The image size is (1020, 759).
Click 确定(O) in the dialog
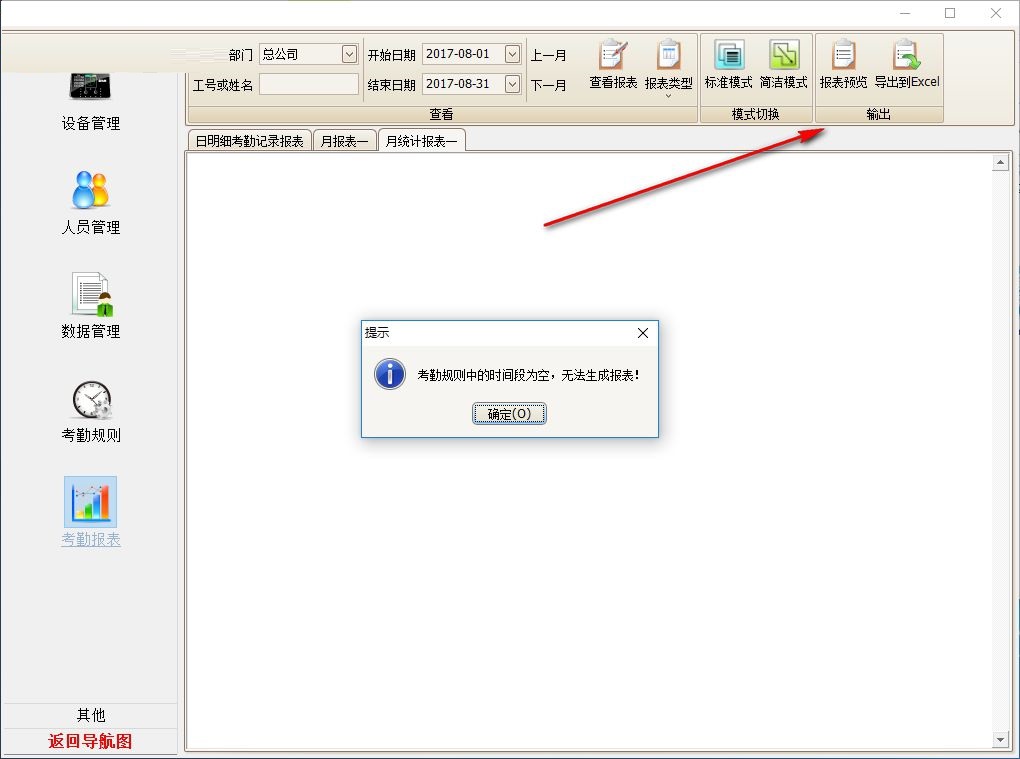click(509, 414)
